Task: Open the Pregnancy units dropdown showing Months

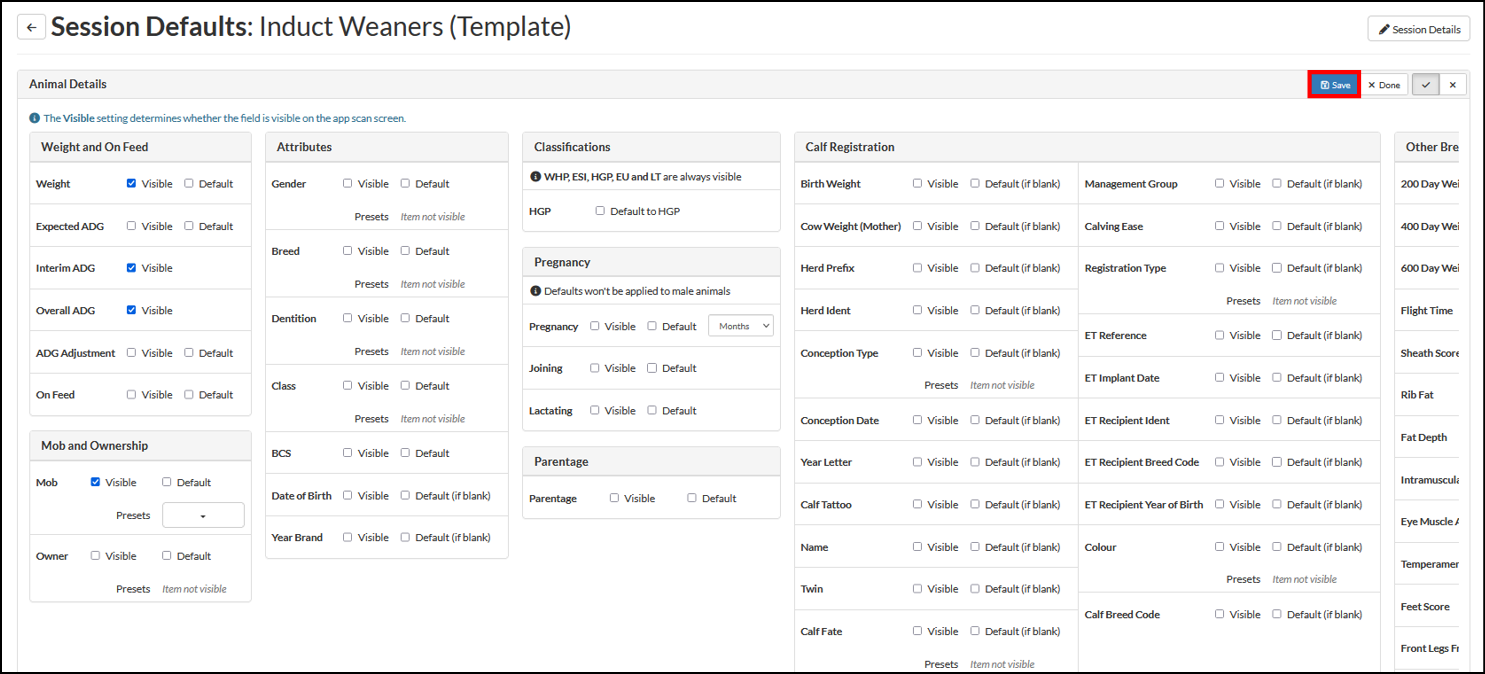Action: (740, 325)
